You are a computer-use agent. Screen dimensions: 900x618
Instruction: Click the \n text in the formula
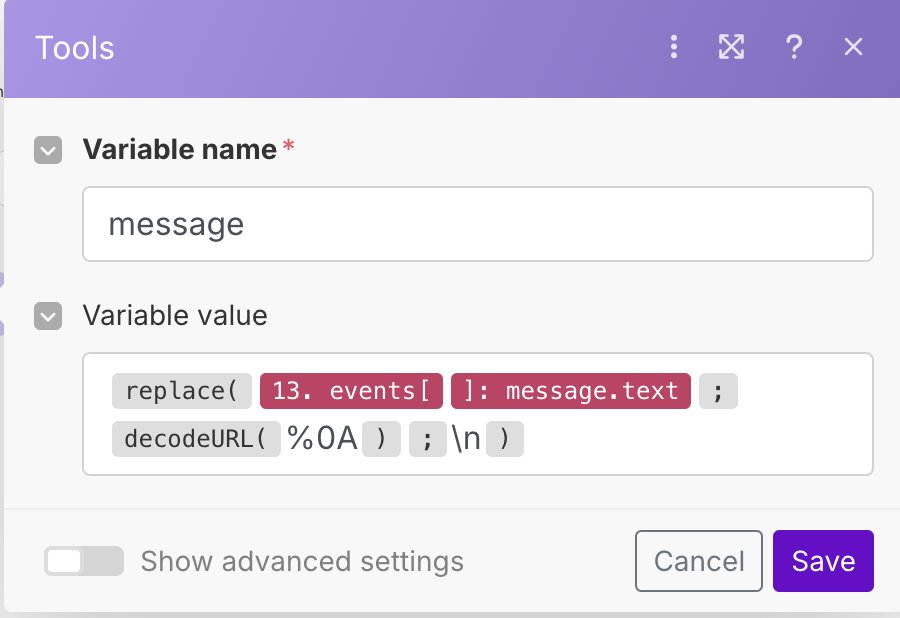pyautogui.click(x=466, y=439)
